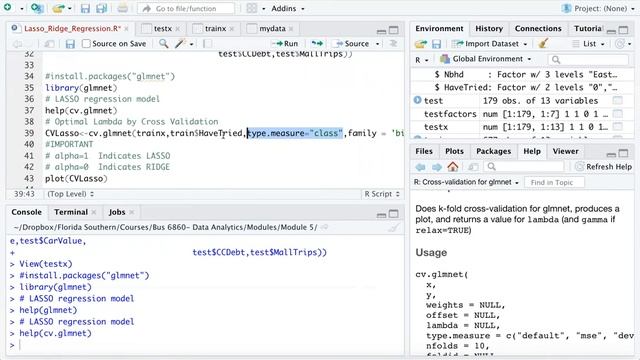View the test data grid icon
640x360 pixels.
click(x=618, y=100)
